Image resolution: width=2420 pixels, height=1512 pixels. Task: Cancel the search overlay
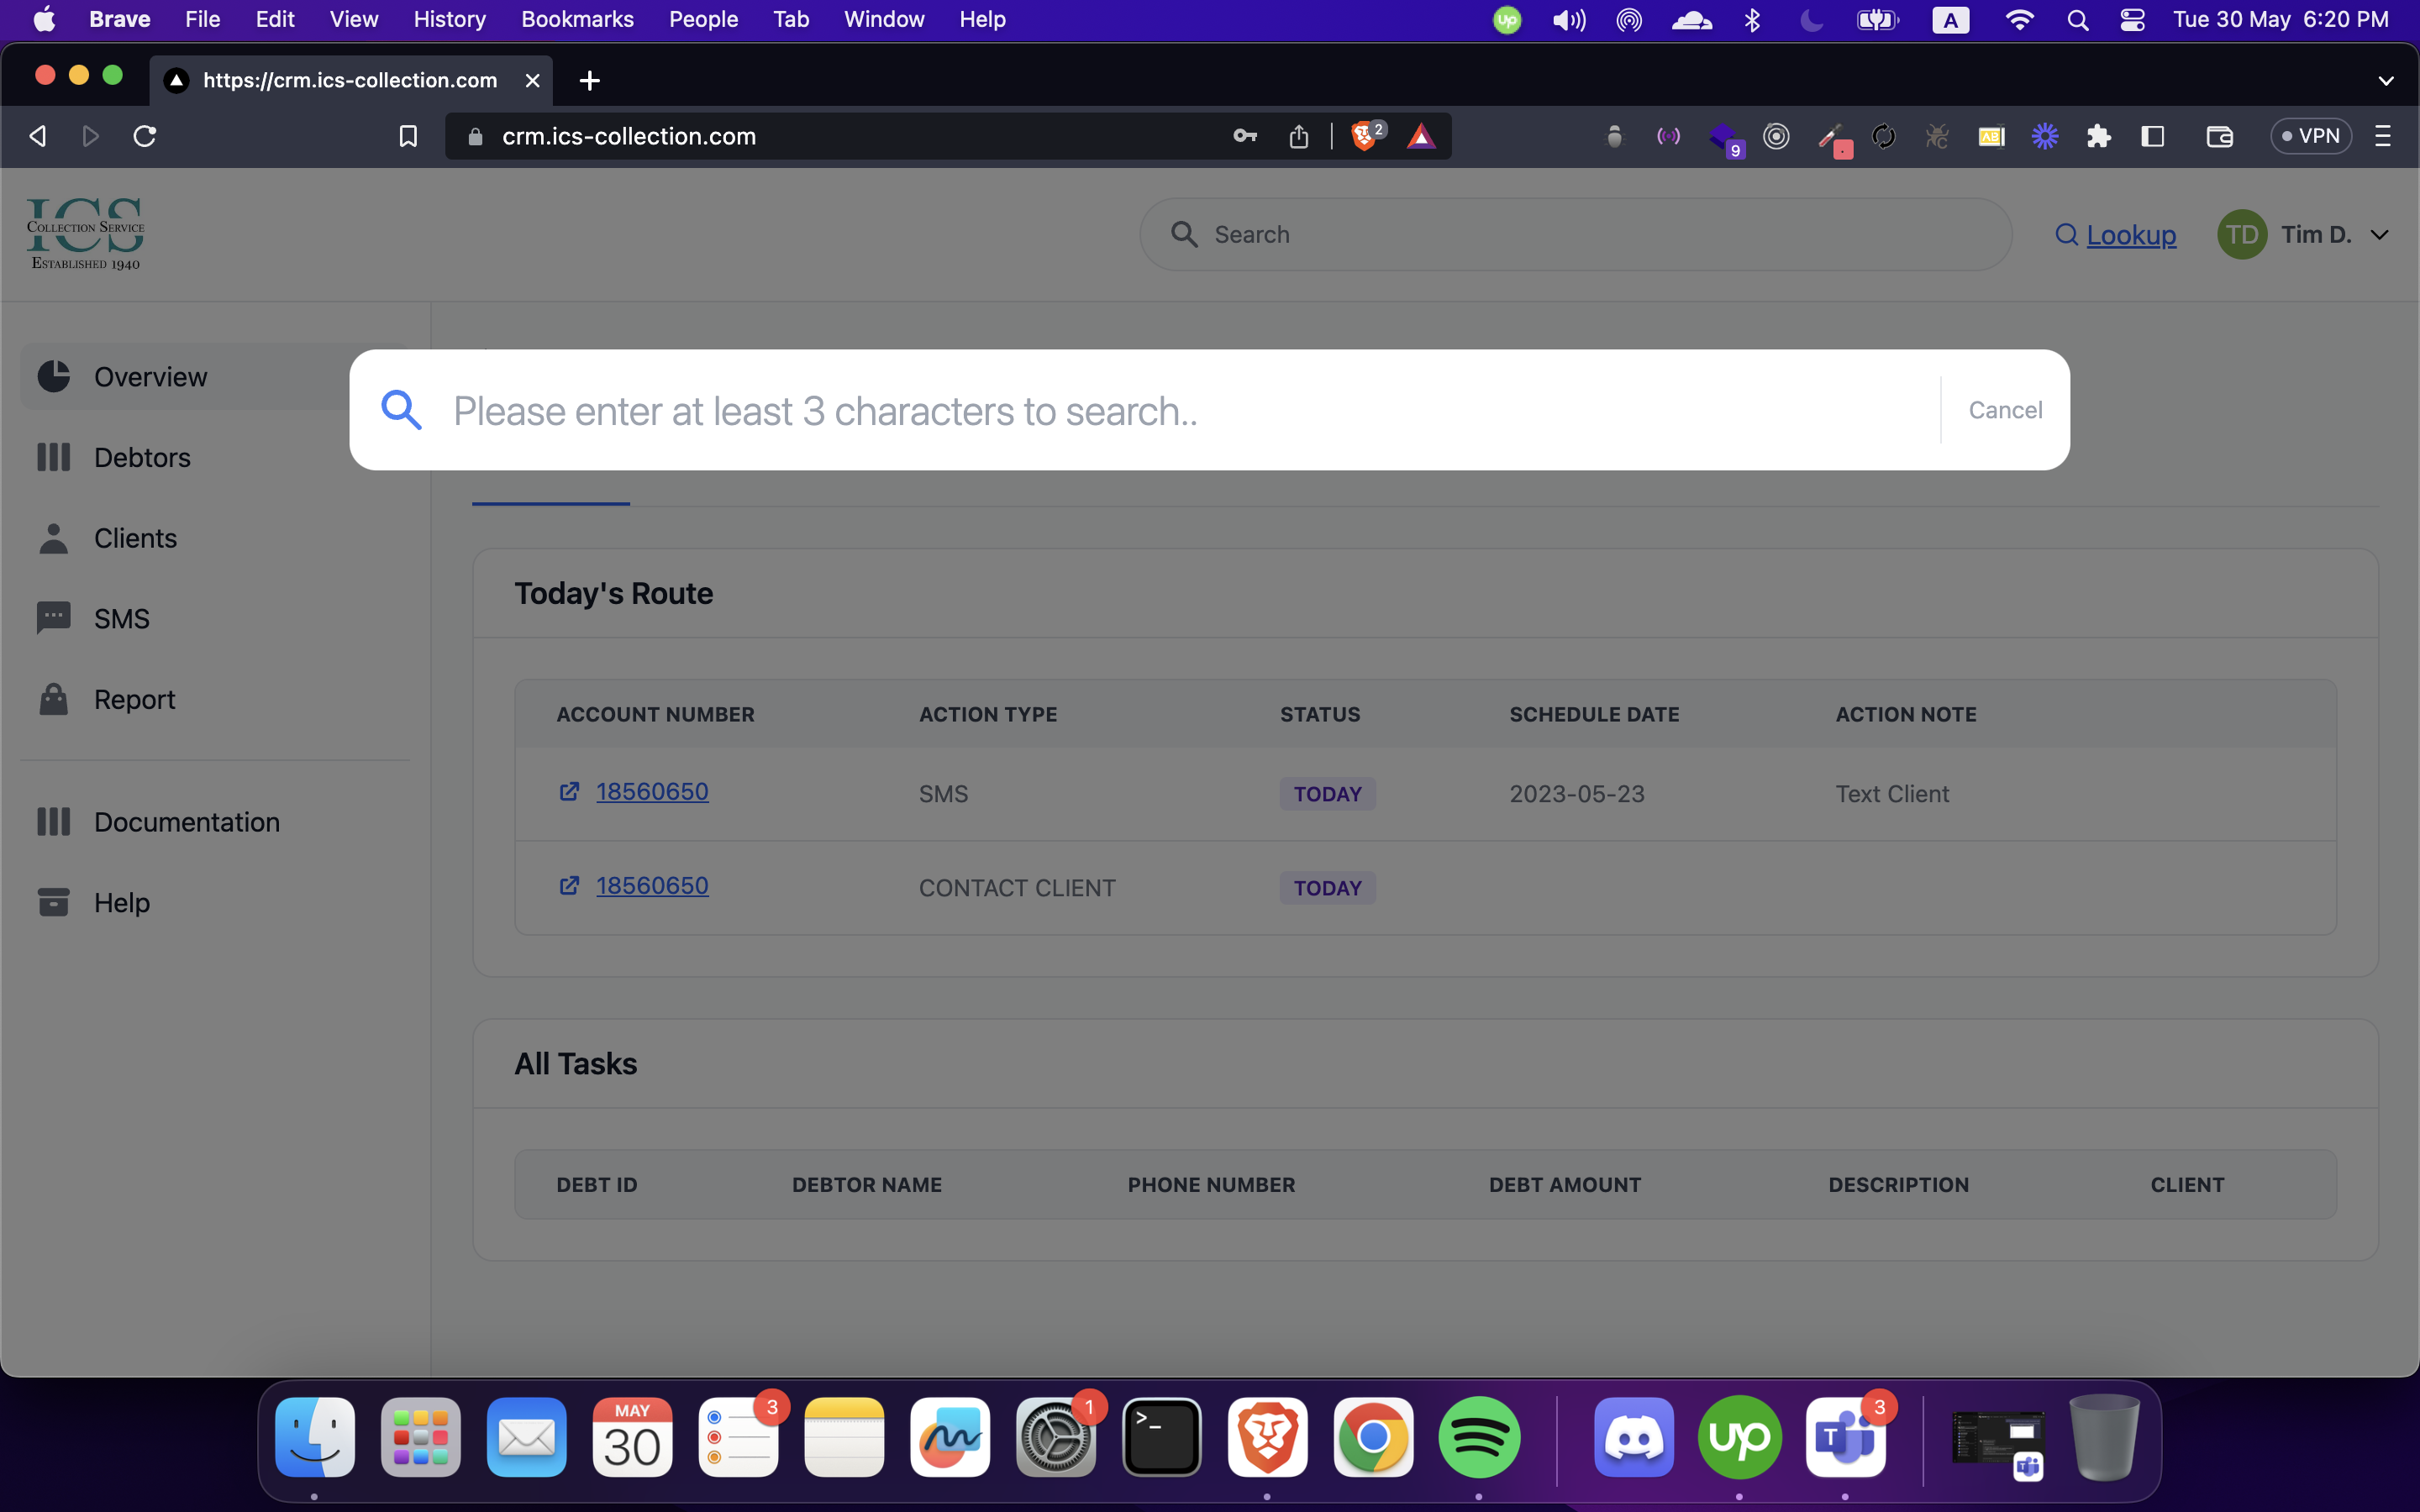point(2004,410)
